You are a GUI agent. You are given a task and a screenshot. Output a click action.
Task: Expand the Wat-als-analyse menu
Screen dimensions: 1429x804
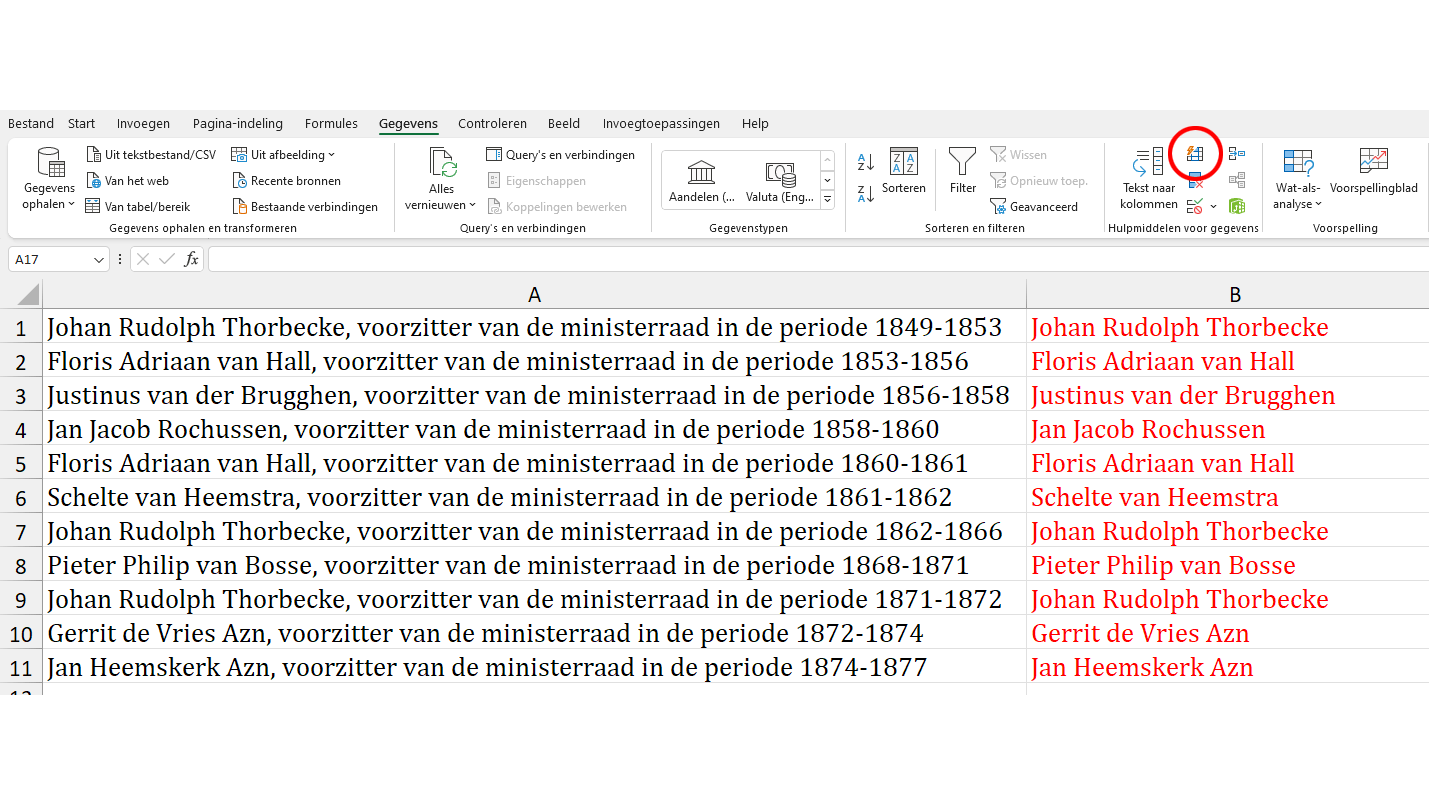coord(1297,180)
